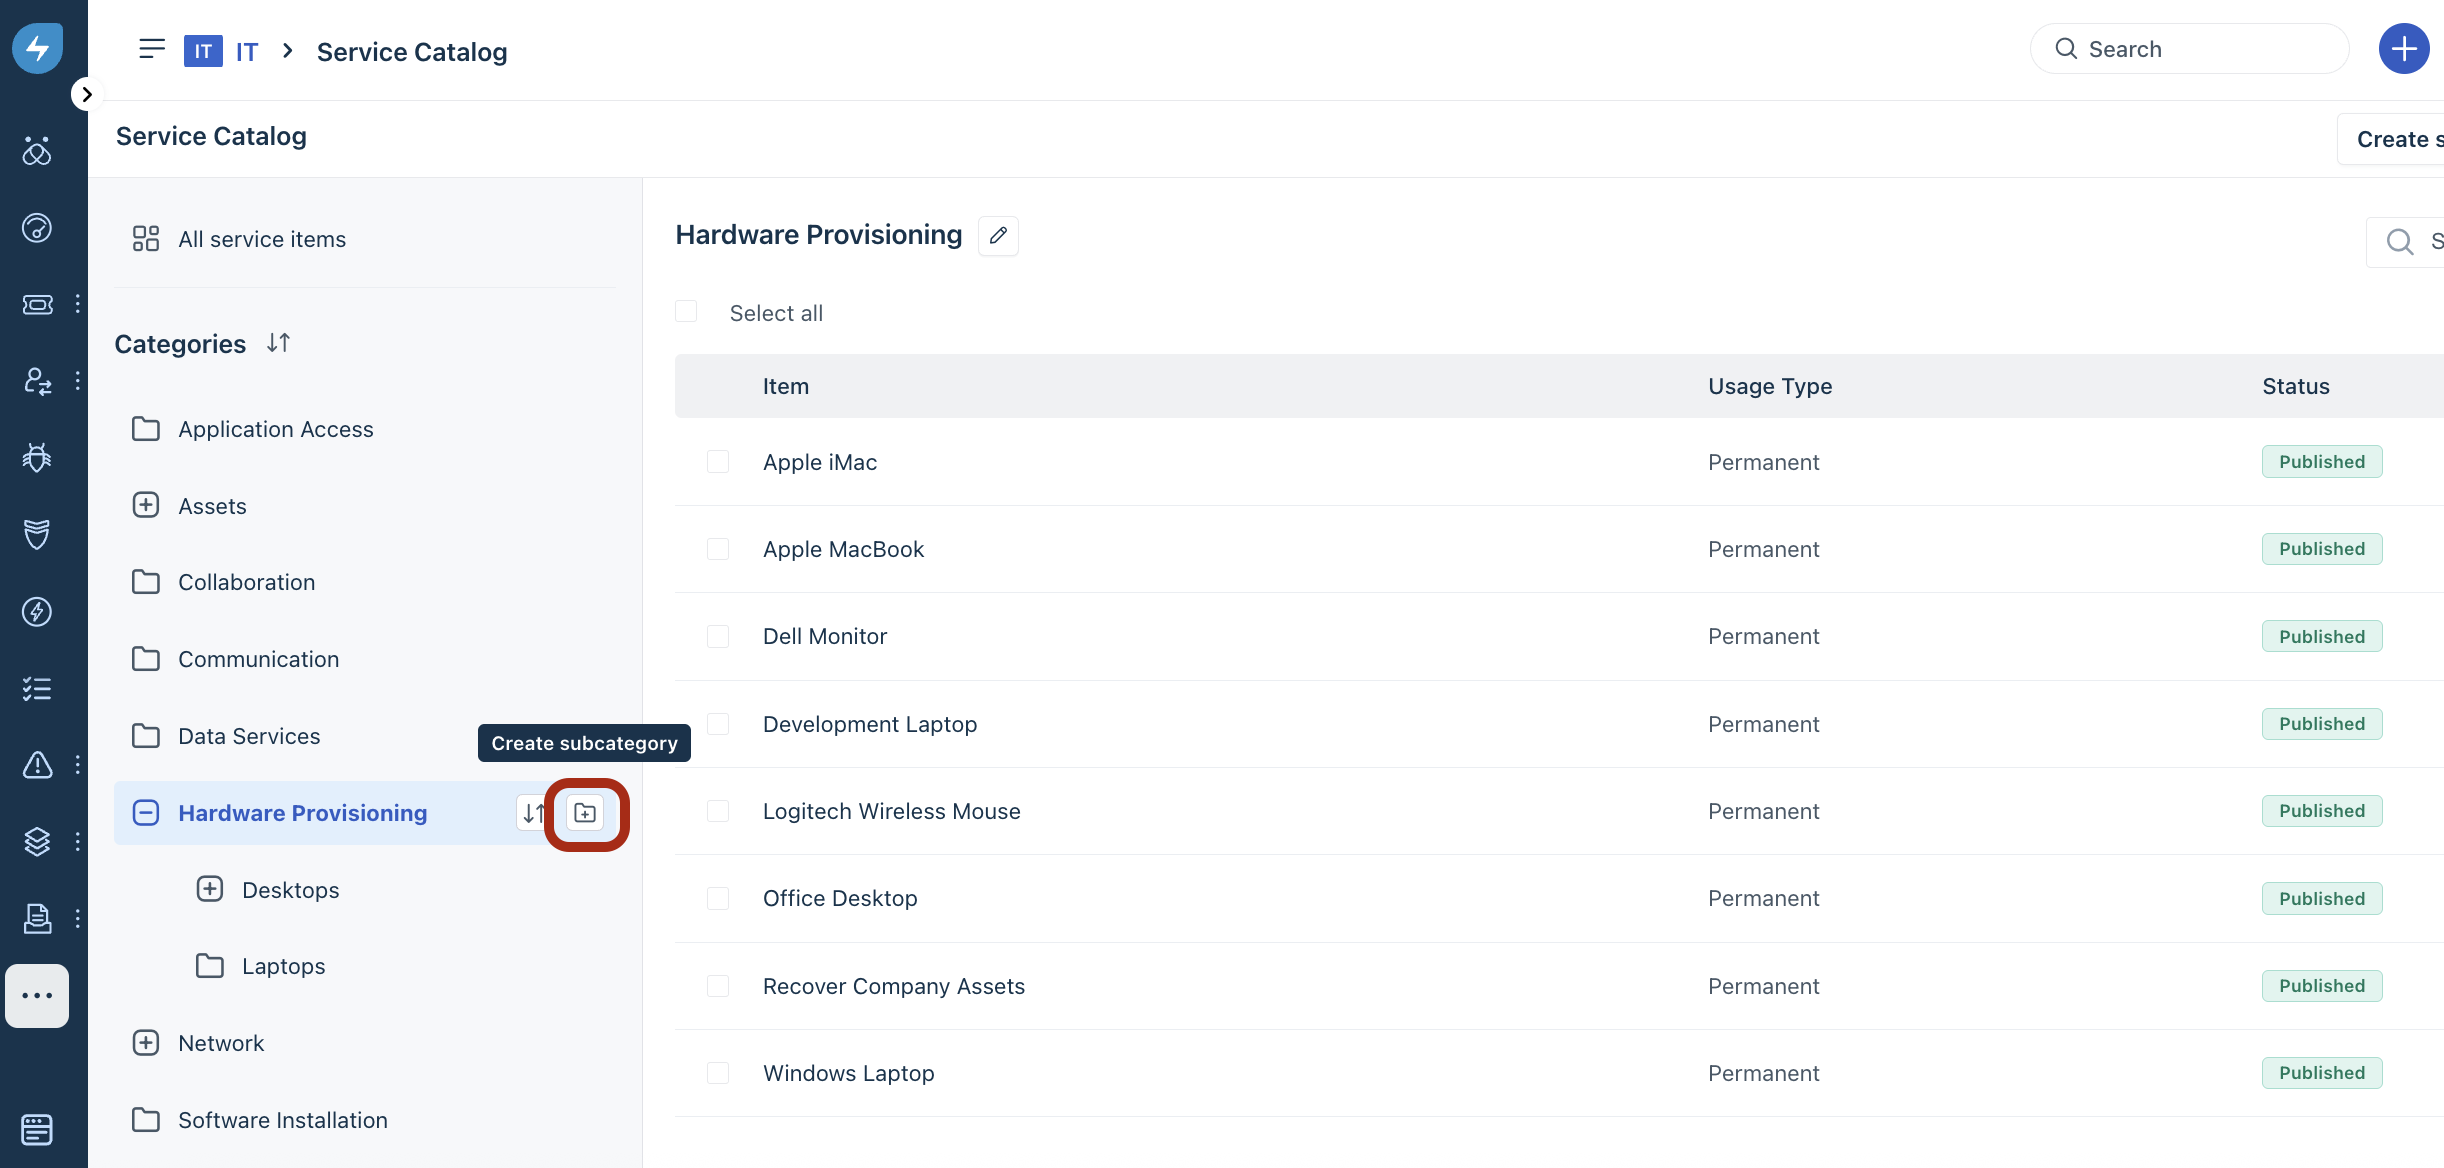Open the Apple MacBook item
This screenshot has width=2444, height=1168.
(x=843, y=549)
